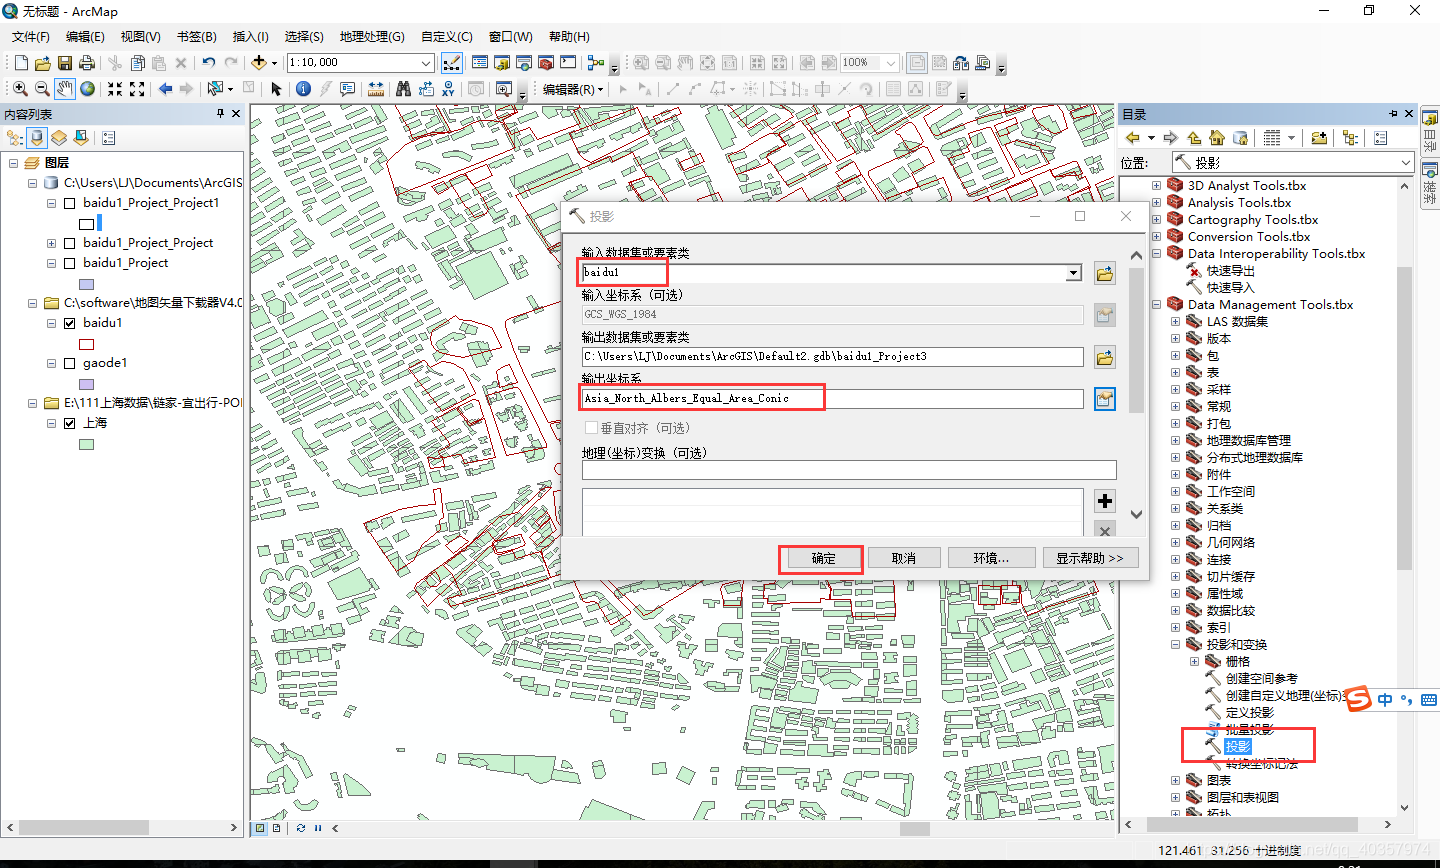
Task: Toggle visibility of baidu1_Project_Project1 layer
Action: 70,203
